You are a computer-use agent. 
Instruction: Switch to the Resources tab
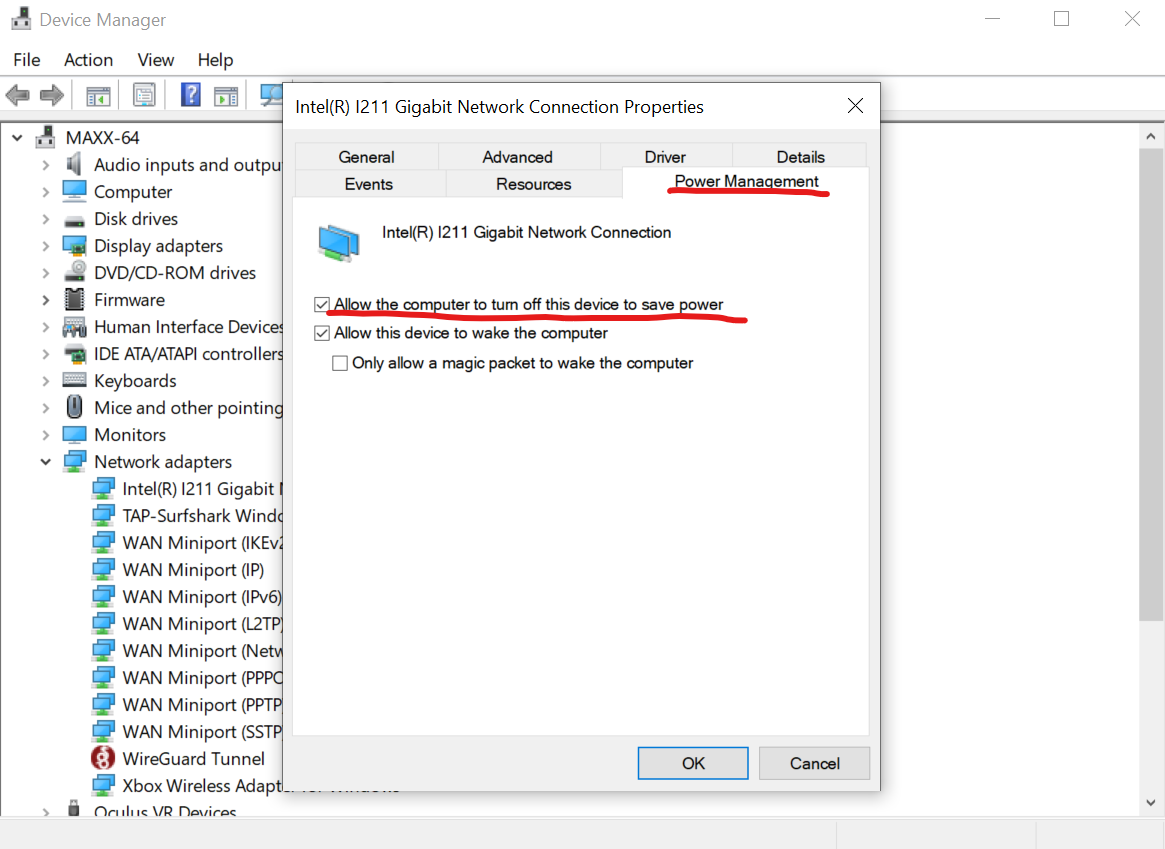(533, 184)
